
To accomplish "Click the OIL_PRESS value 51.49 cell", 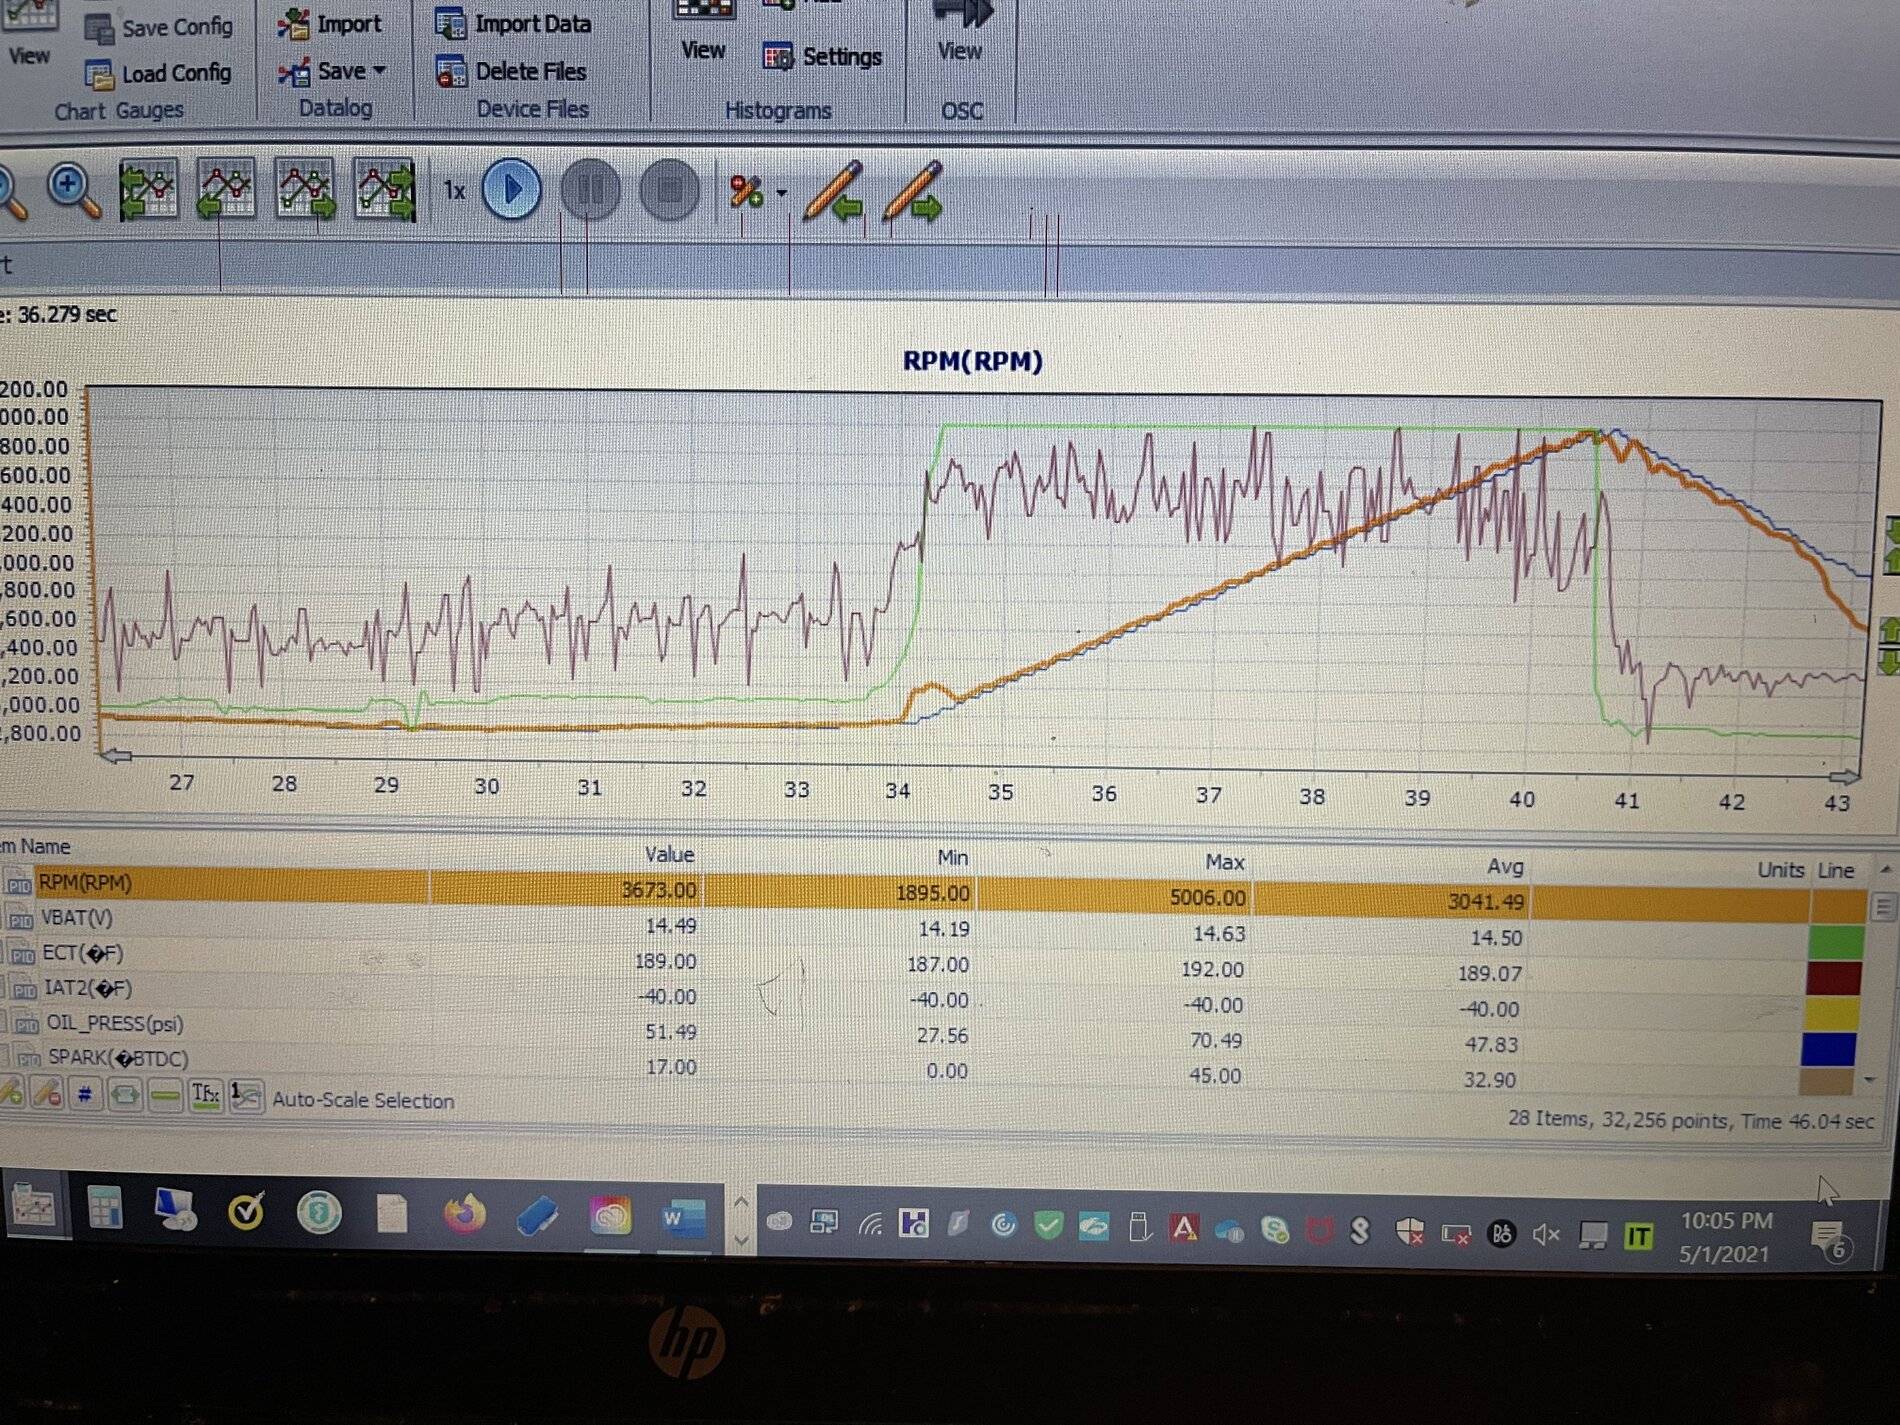I will point(670,1031).
